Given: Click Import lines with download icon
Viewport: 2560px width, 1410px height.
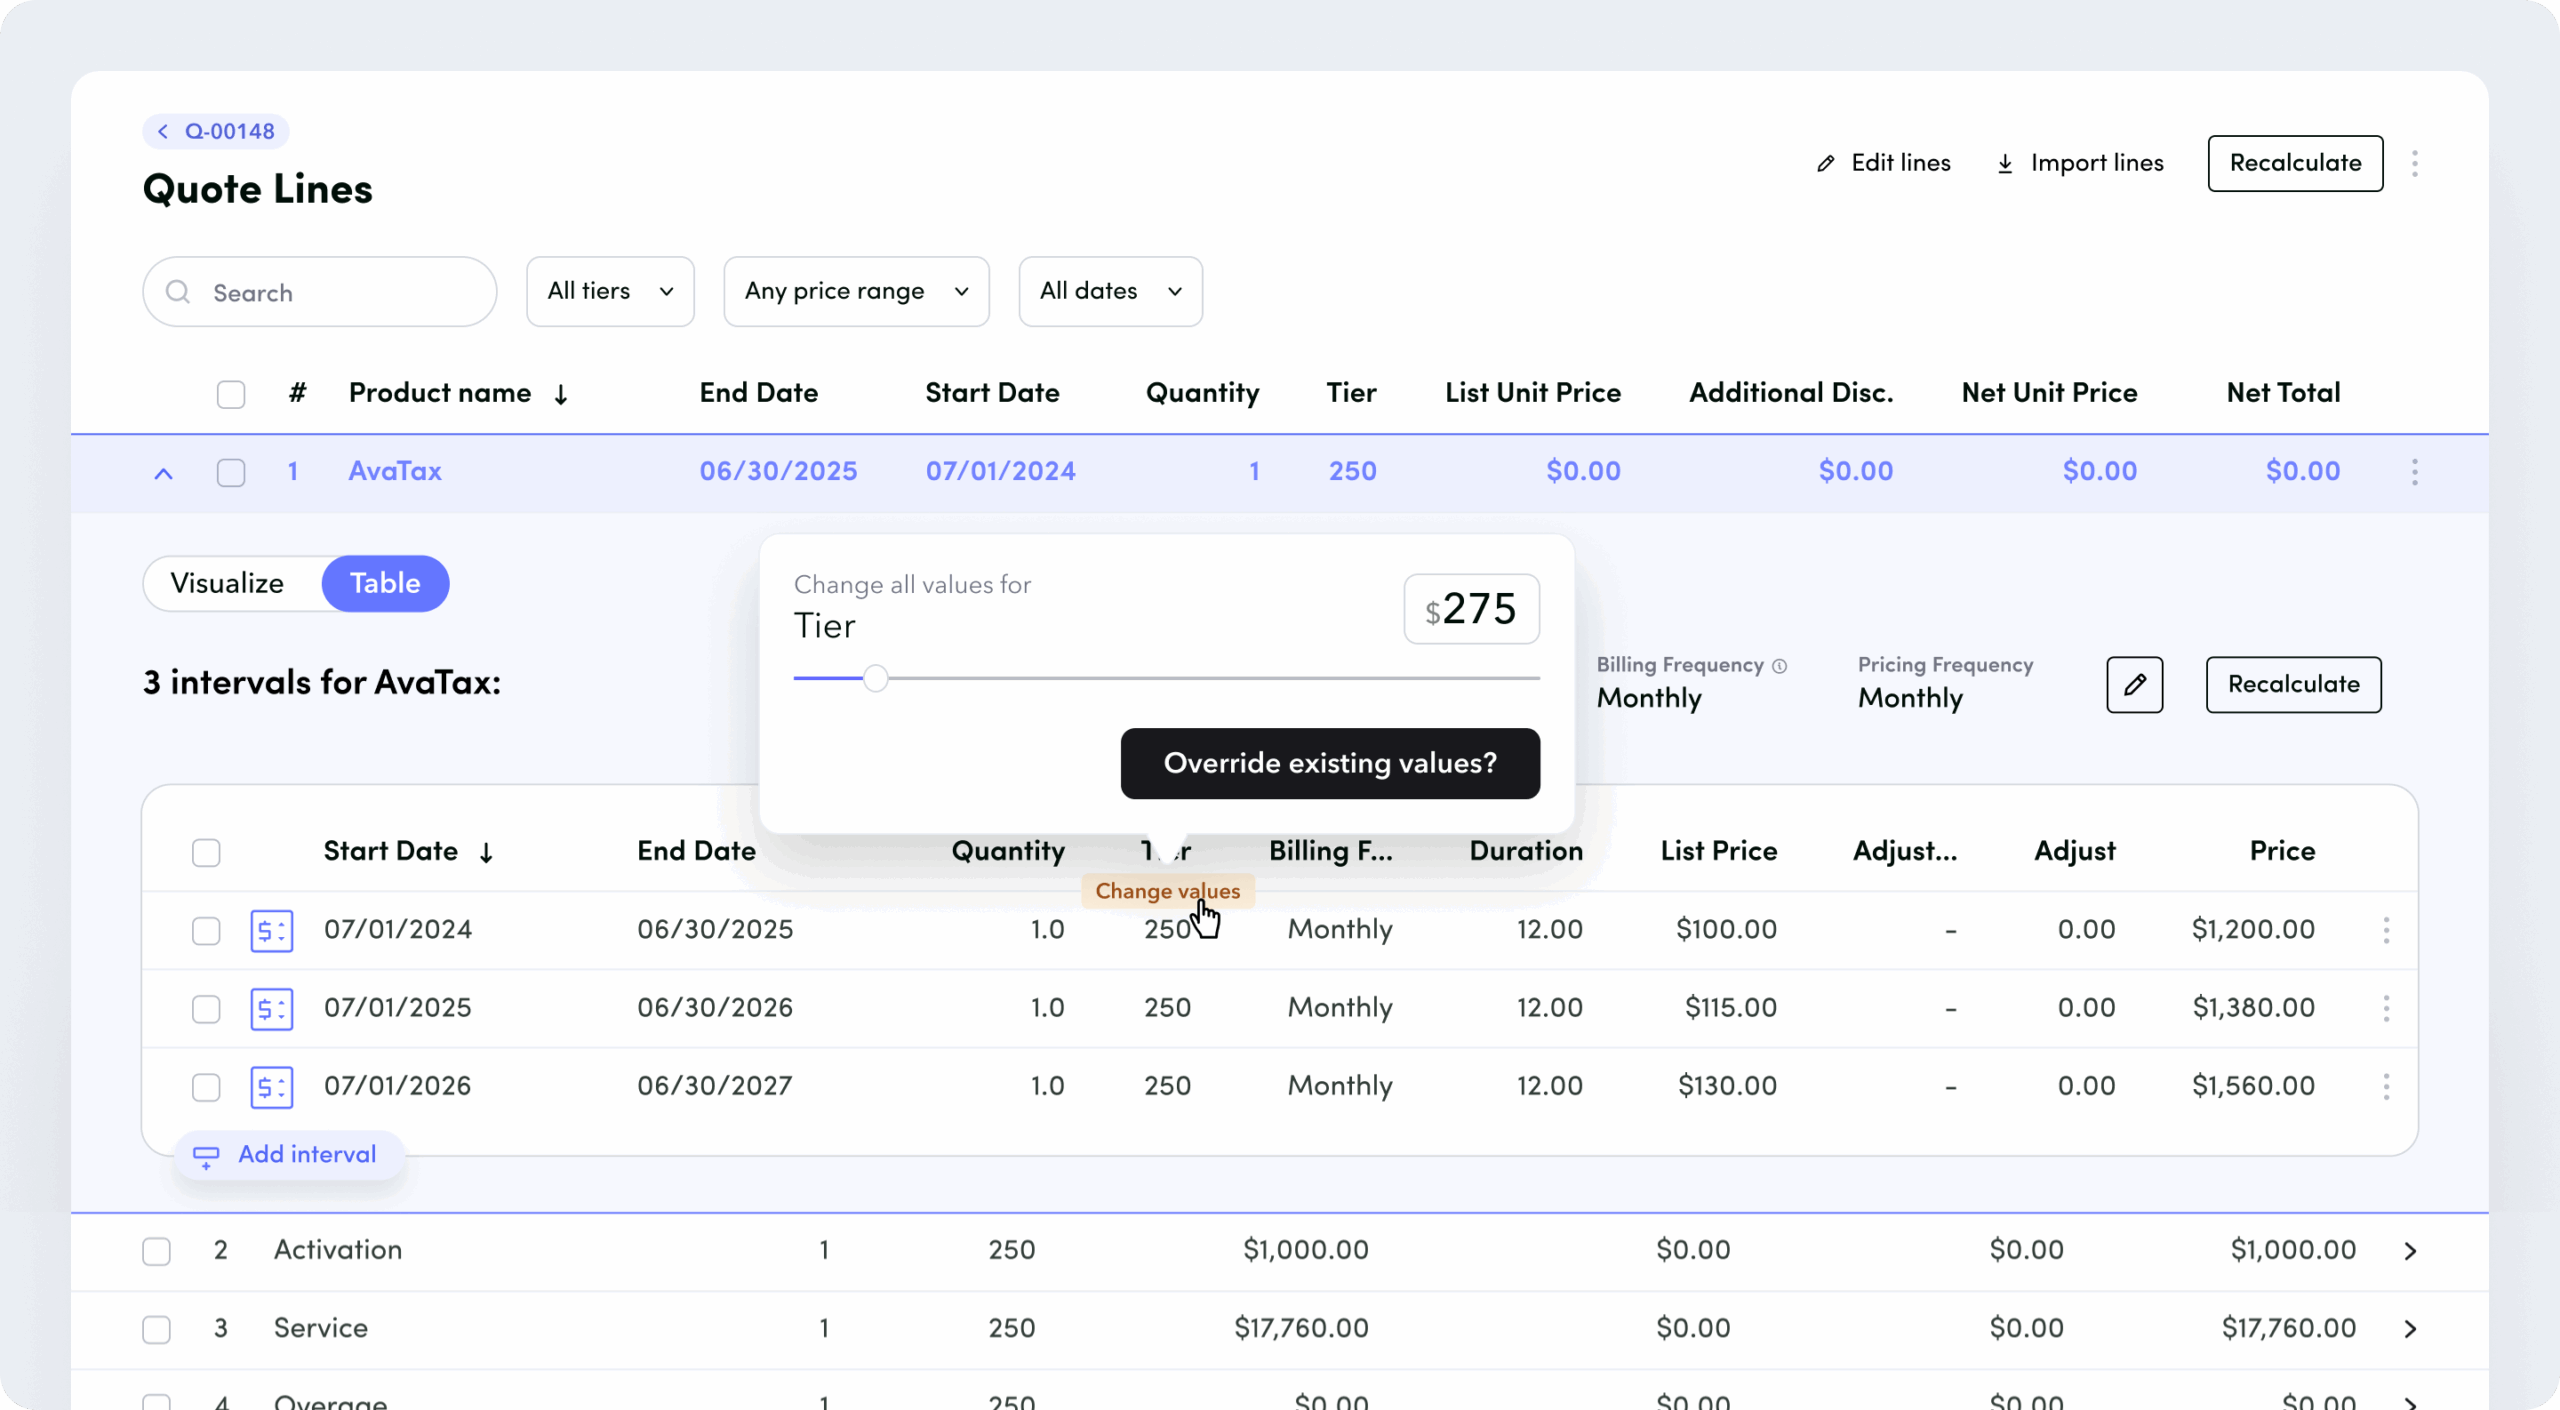Looking at the screenshot, I should [x=2080, y=163].
